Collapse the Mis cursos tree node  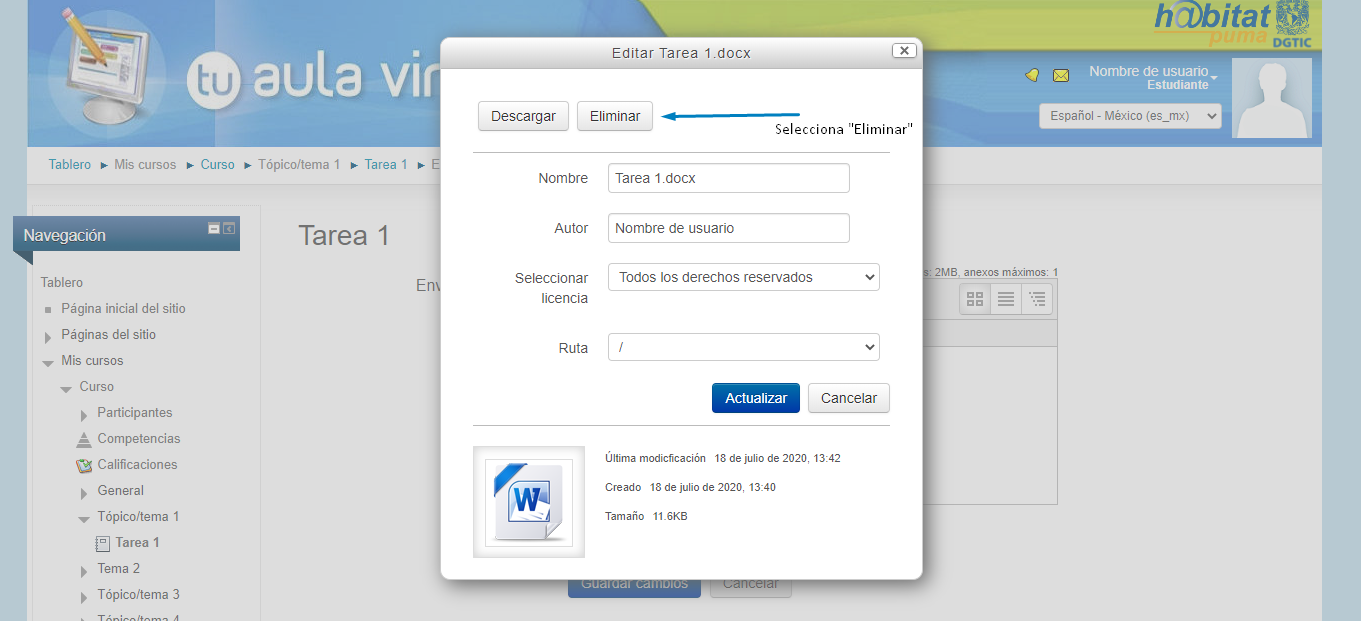pyautogui.click(x=48, y=362)
